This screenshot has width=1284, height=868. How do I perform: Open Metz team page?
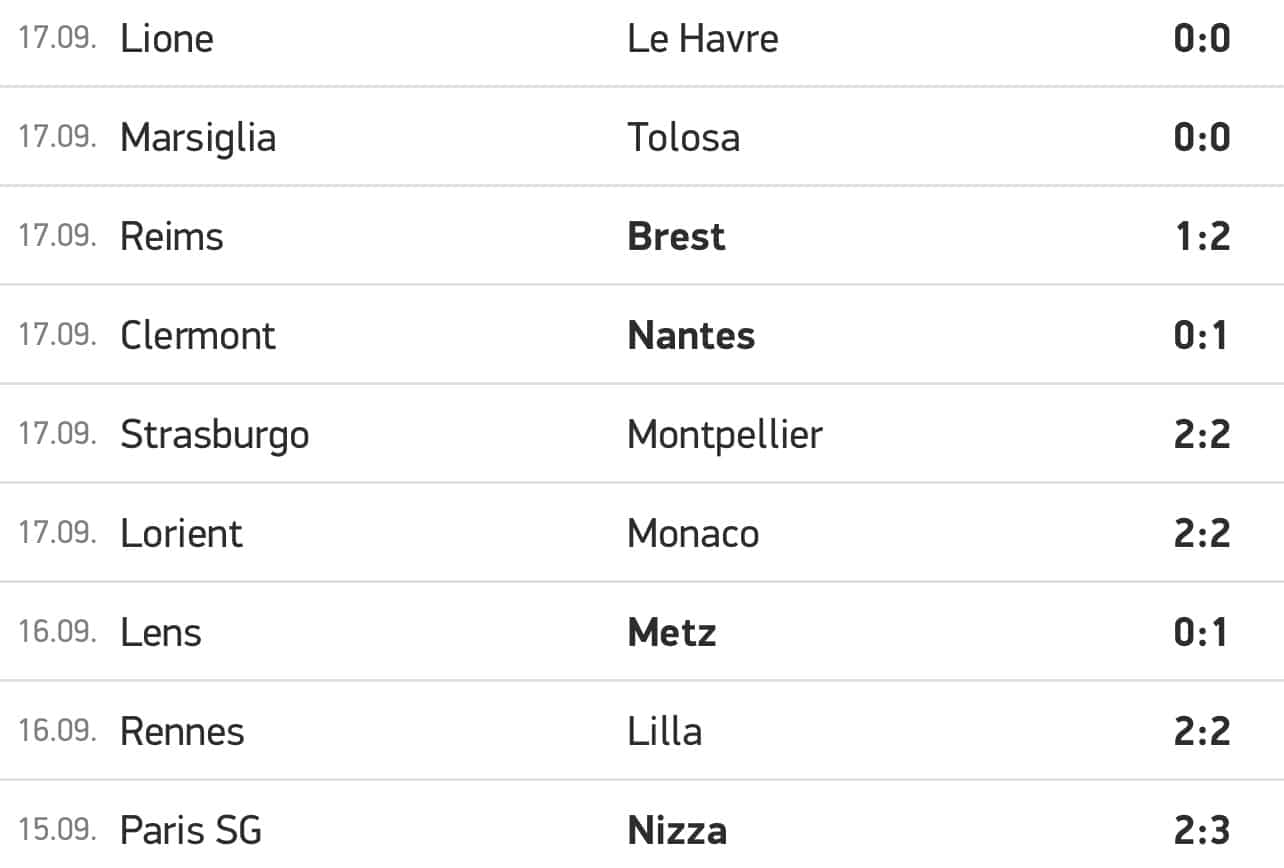pyautogui.click(x=672, y=632)
